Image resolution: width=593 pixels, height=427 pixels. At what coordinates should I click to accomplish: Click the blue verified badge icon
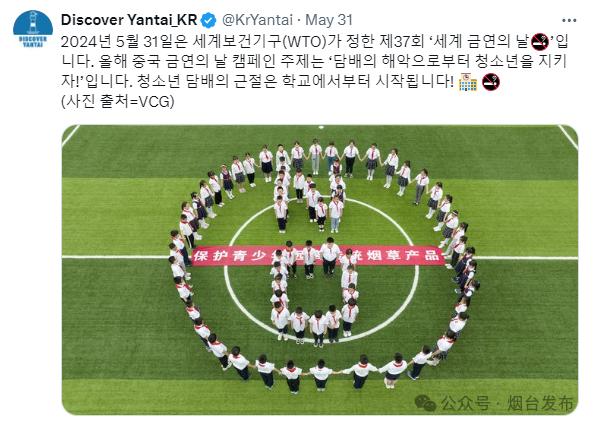[x=208, y=20]
